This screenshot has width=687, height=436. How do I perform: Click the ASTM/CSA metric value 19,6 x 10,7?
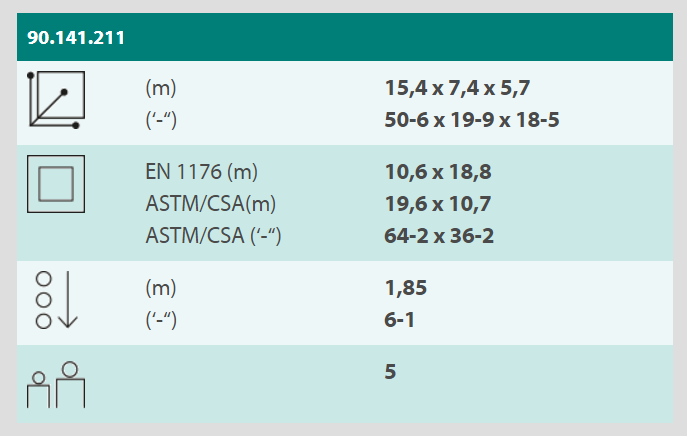[x=438, y=204]
